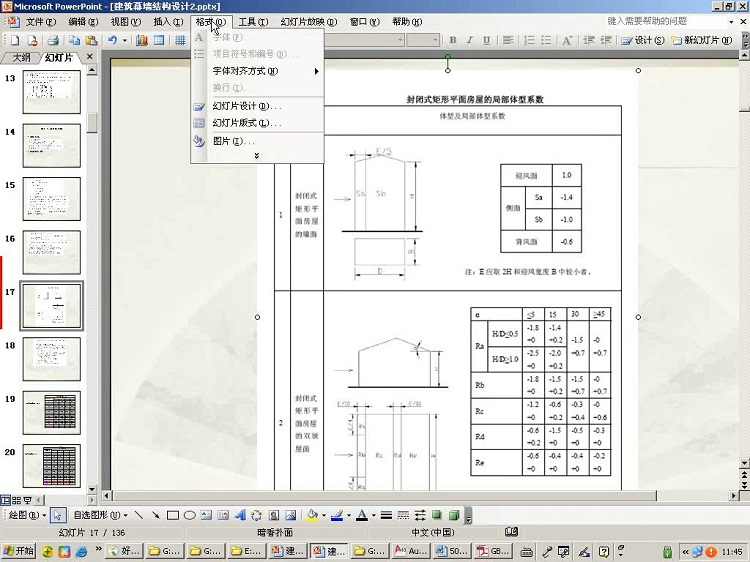Click the Align Left icon
This screenshot has height=562, width=750.
coord(508,40)
